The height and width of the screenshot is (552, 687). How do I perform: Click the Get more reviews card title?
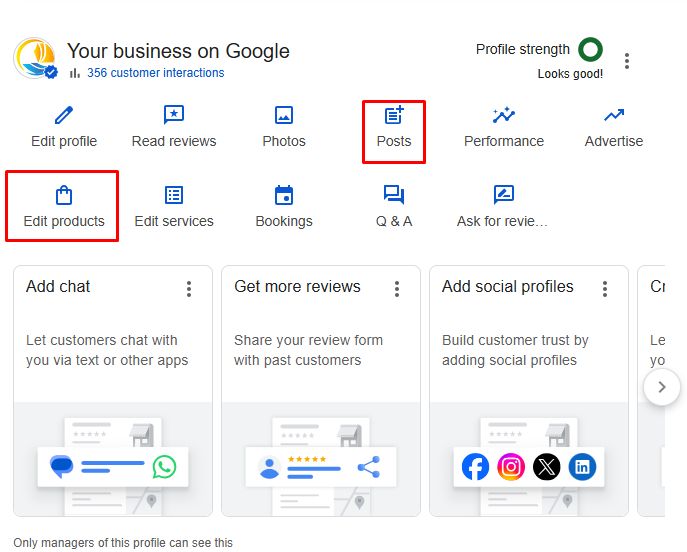[297, 287]
